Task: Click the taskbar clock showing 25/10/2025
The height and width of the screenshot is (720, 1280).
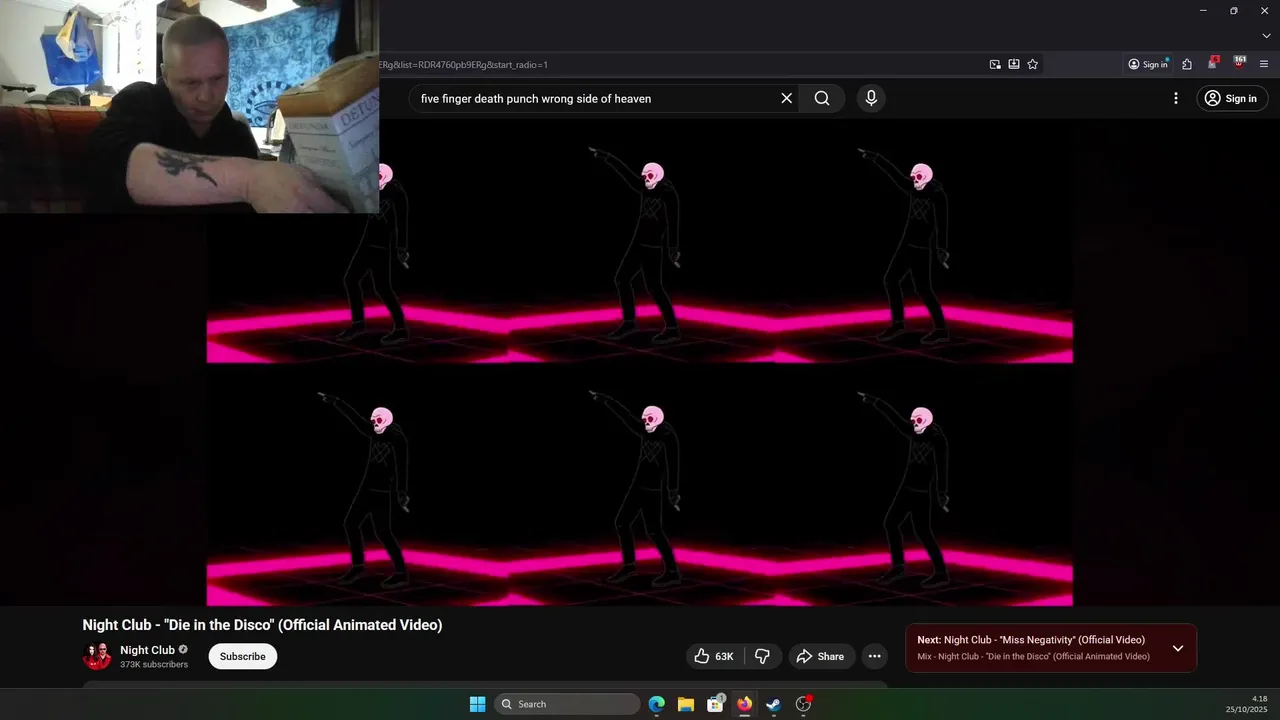Action: coord(1247,704)
